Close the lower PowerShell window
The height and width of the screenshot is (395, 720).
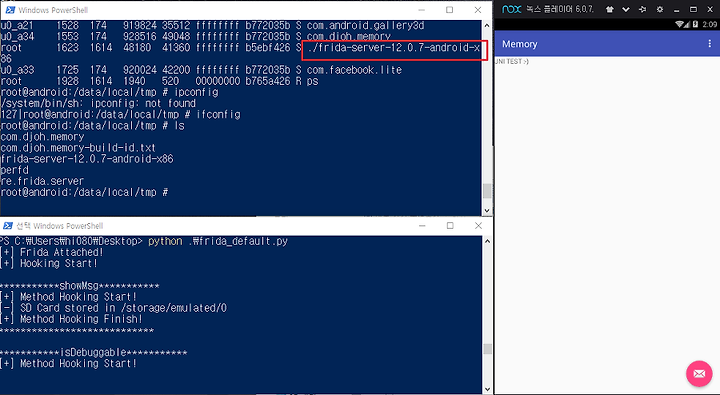click(x=478, y=226)
